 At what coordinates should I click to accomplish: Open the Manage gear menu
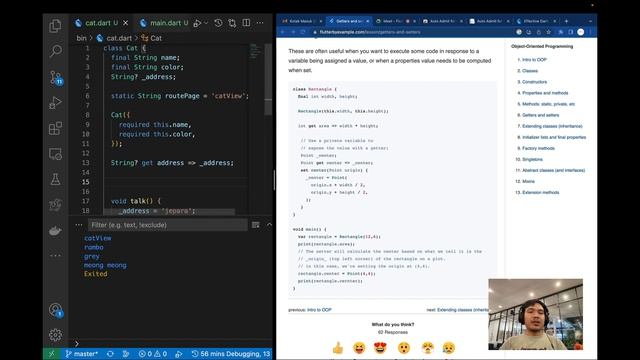pyautogui.click(x=56, y=335)
